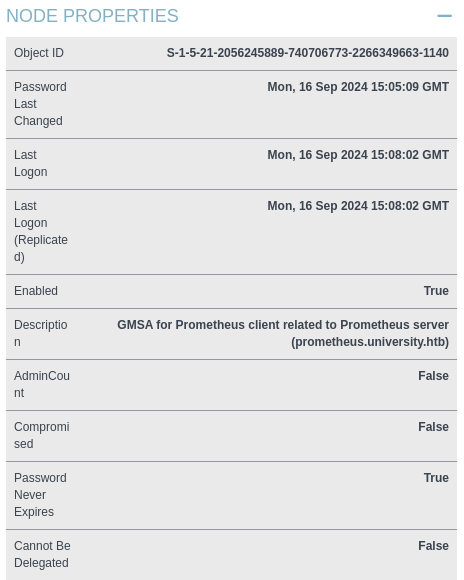Click the Enabled property label
Image resolution: width=464 pixels, height=580 pixels.
click(x=36, y=291)
